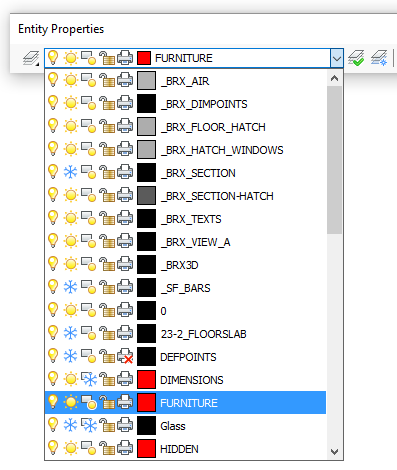Collapse the layer dropdown using its arrow
Image resolution: width=397 pixels, height=470 pixels.
pos(337,59)
